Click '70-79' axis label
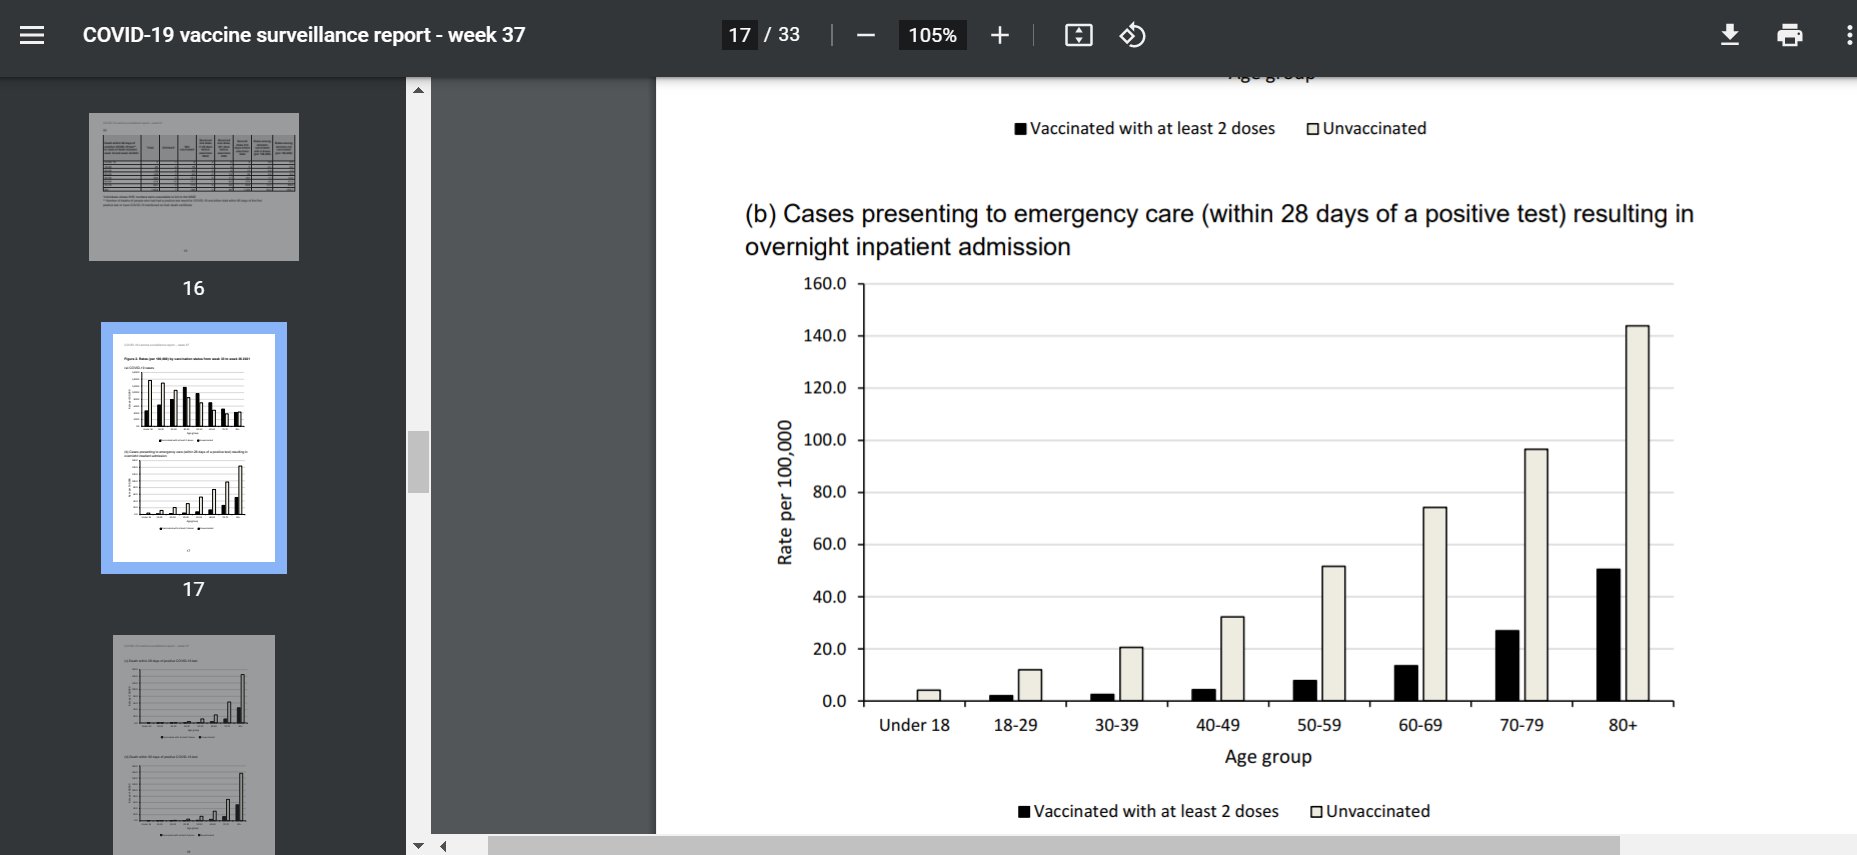 (x=1521, y=725)
